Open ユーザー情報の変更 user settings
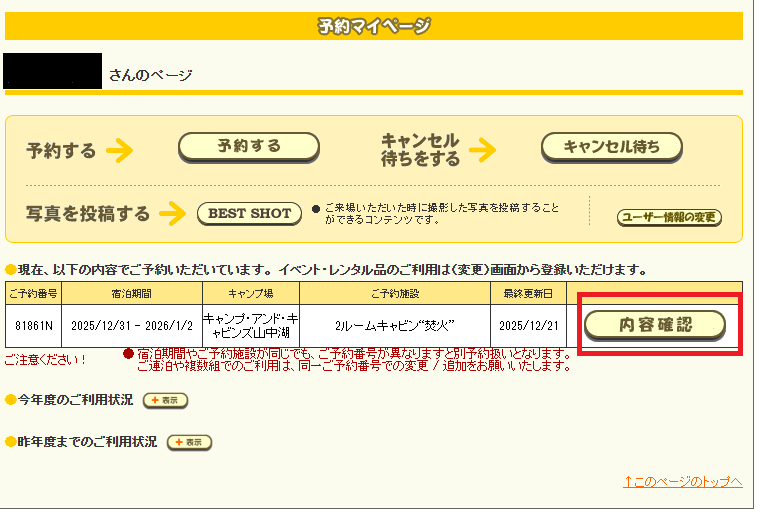The width and height of the screenshot is (761, 514). pyautogui.click(x=670, y=217)
